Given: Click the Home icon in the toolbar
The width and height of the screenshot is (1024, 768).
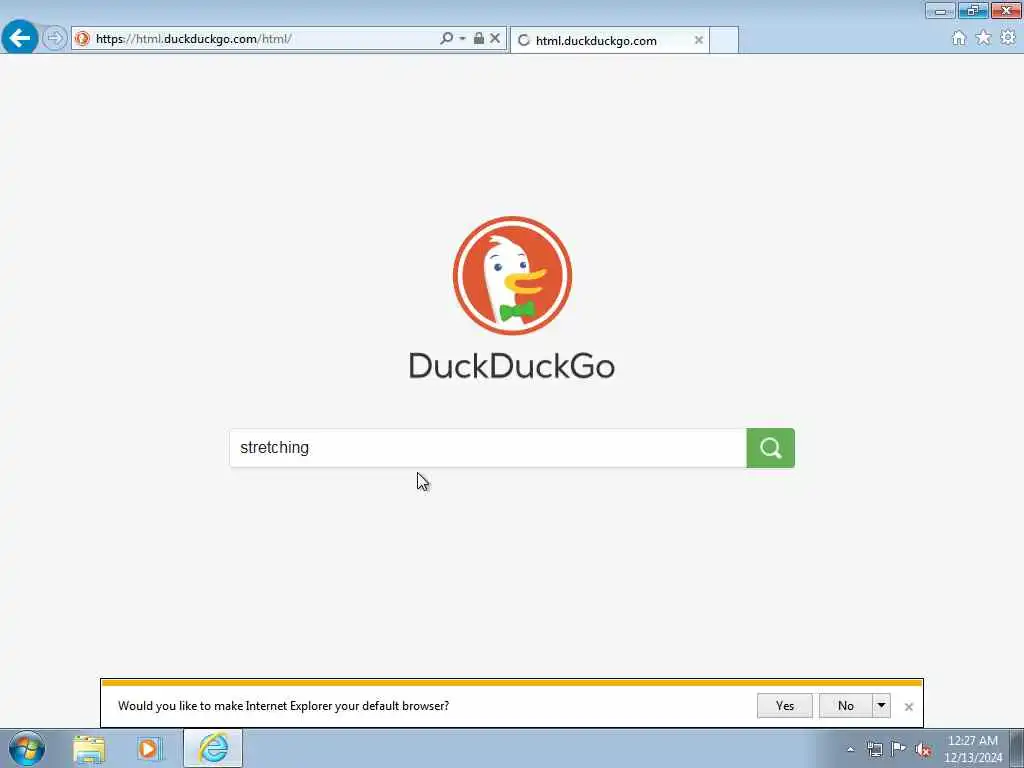Looking at the screenshot, I should coord(959,38).
